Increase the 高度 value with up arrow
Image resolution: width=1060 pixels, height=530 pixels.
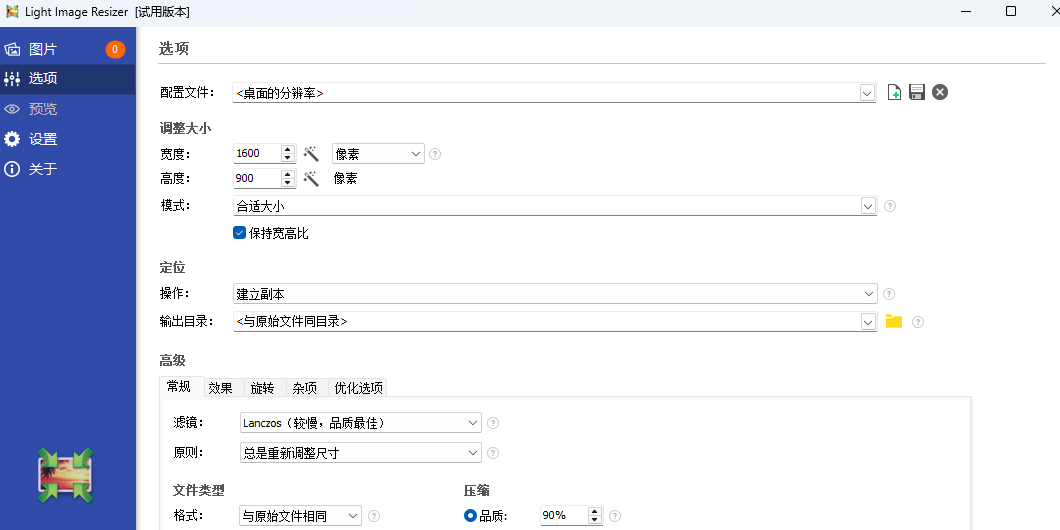288,174
